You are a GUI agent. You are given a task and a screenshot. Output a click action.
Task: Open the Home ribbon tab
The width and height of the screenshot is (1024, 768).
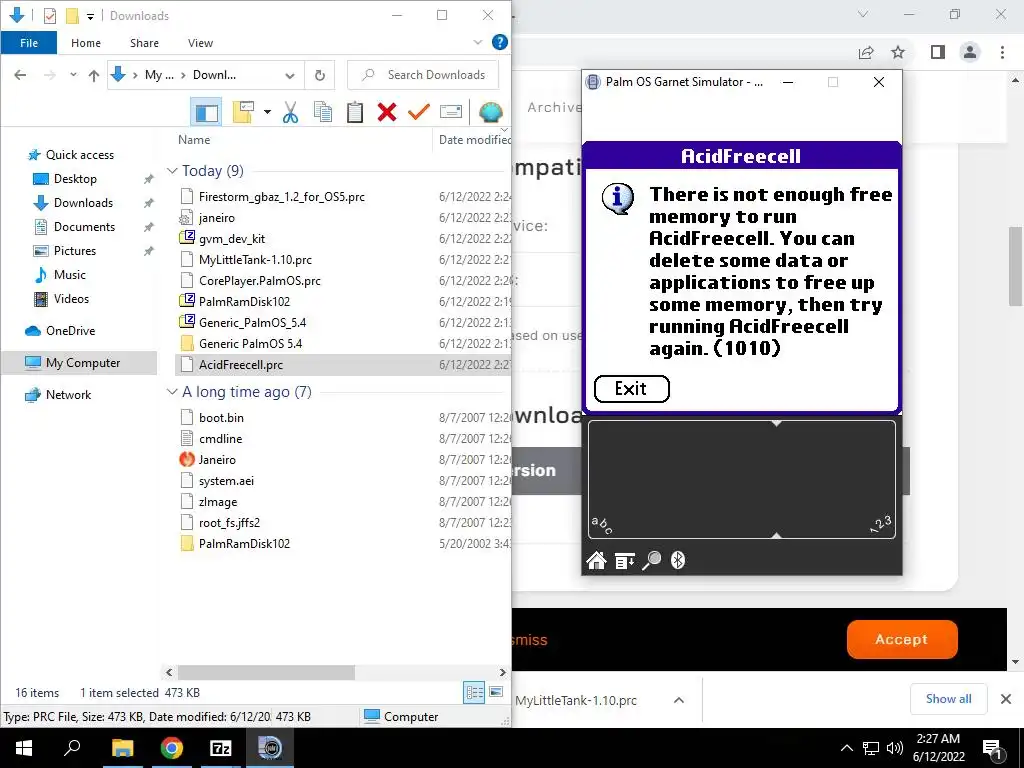pos(86,43)
